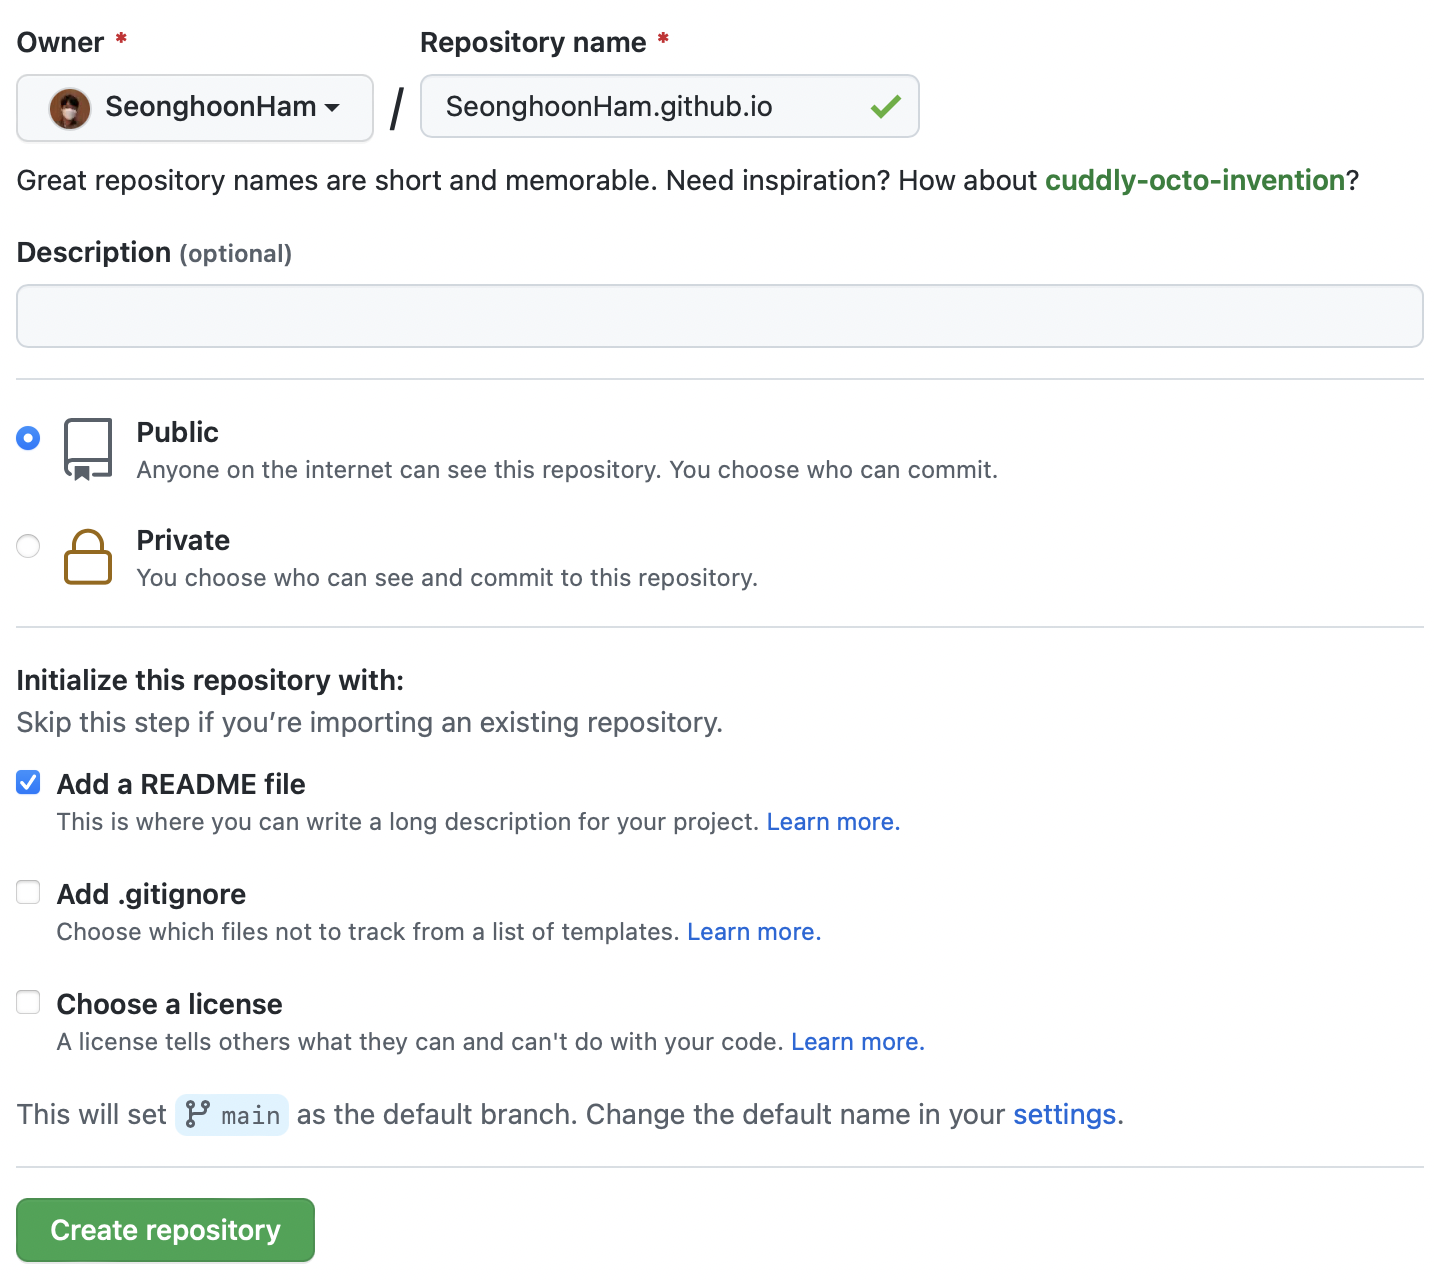
Task: Click the green checkmark in repository name field
Action: (885, 106)
